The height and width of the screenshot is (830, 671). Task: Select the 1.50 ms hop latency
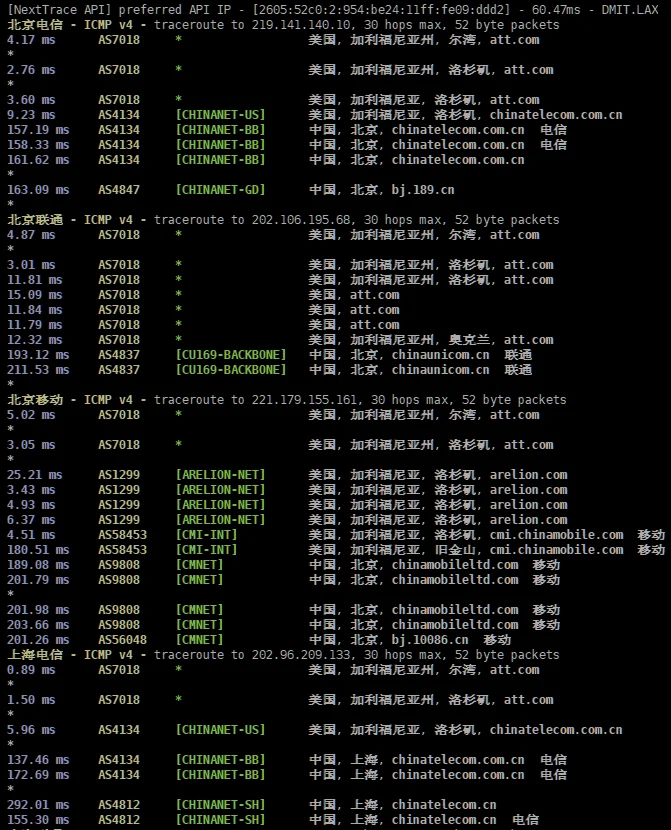pyautogui.click(x=31, y=700)
